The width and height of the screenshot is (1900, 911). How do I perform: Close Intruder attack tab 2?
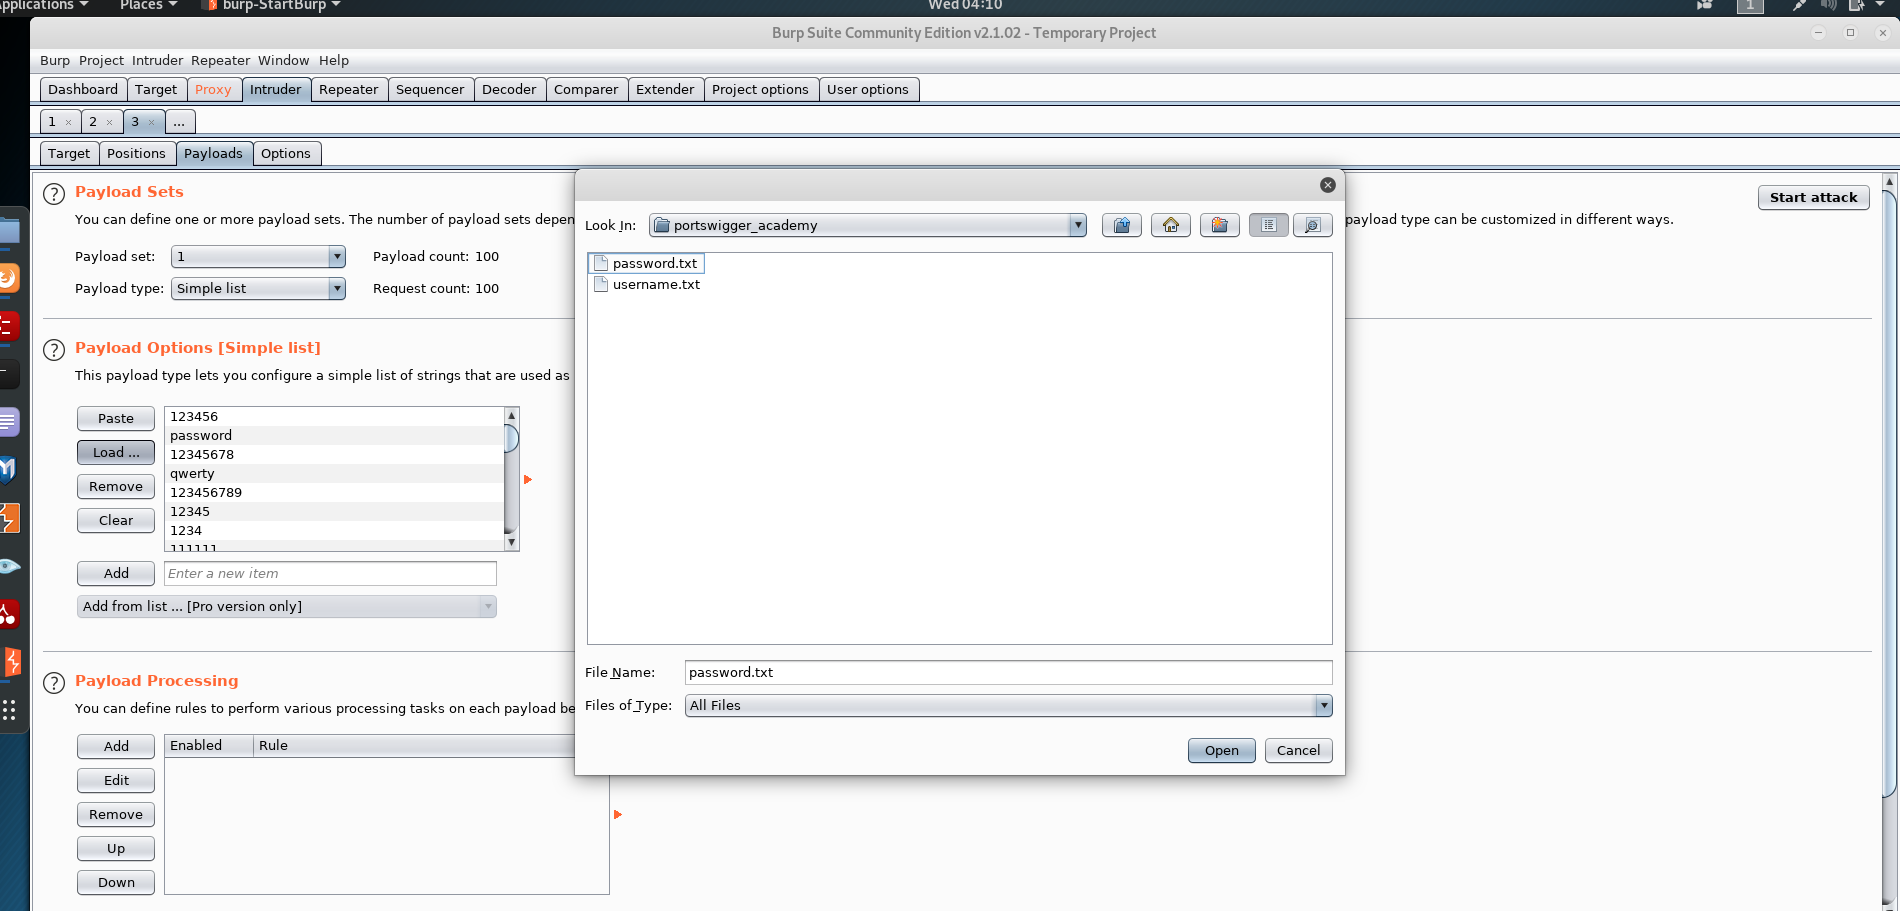[x=109, y=122]
